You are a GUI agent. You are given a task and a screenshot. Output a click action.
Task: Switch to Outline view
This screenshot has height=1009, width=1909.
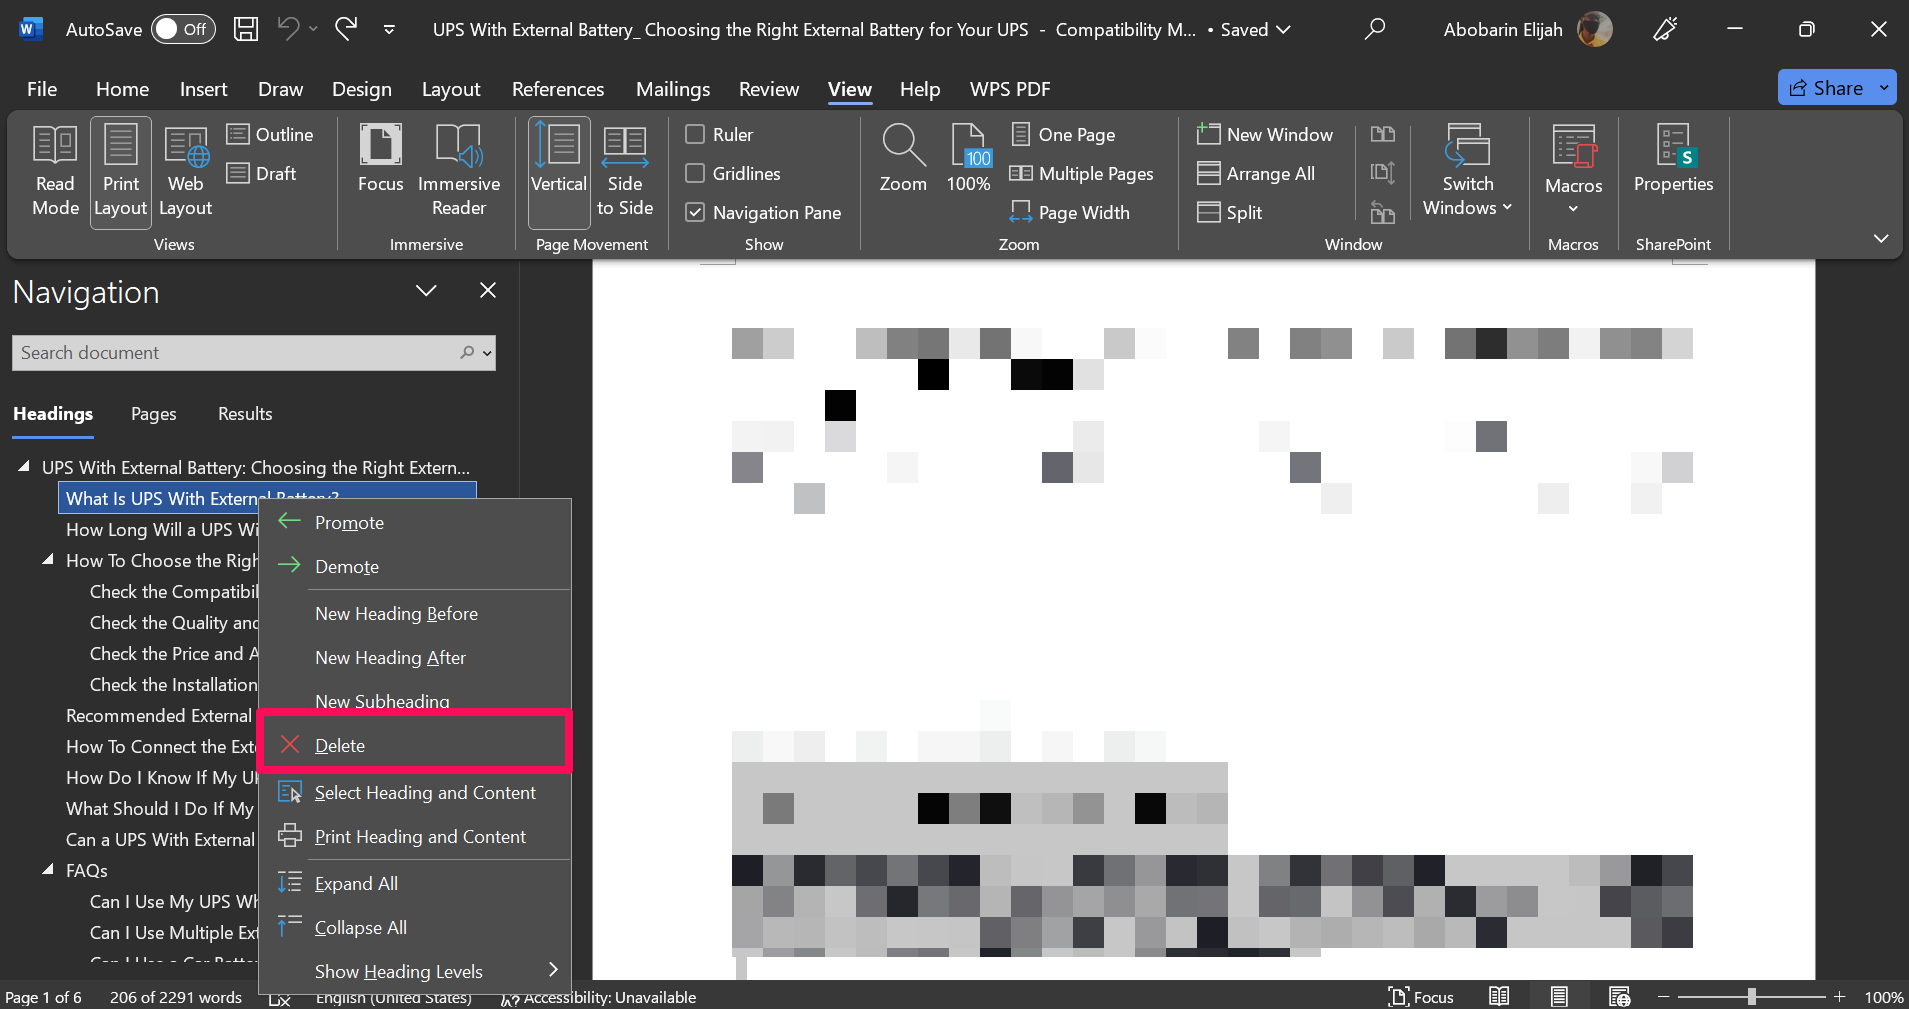(x=270, y=134)
